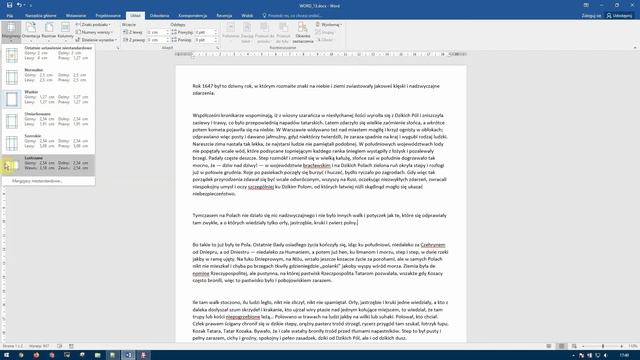The width and height of the screenshot is (640, 360).
Task: Open the Dzielenie wyrazów dropdown
Action: (96, 40)
